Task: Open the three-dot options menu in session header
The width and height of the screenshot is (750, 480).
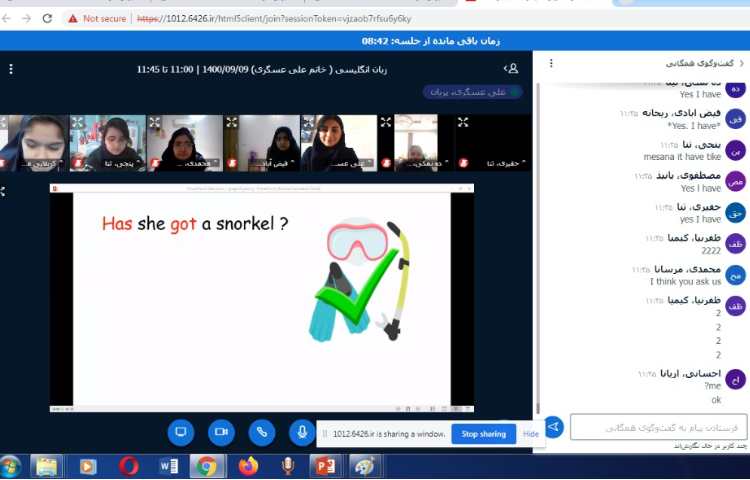Action: pyautogui.click(x=11, y=69)
